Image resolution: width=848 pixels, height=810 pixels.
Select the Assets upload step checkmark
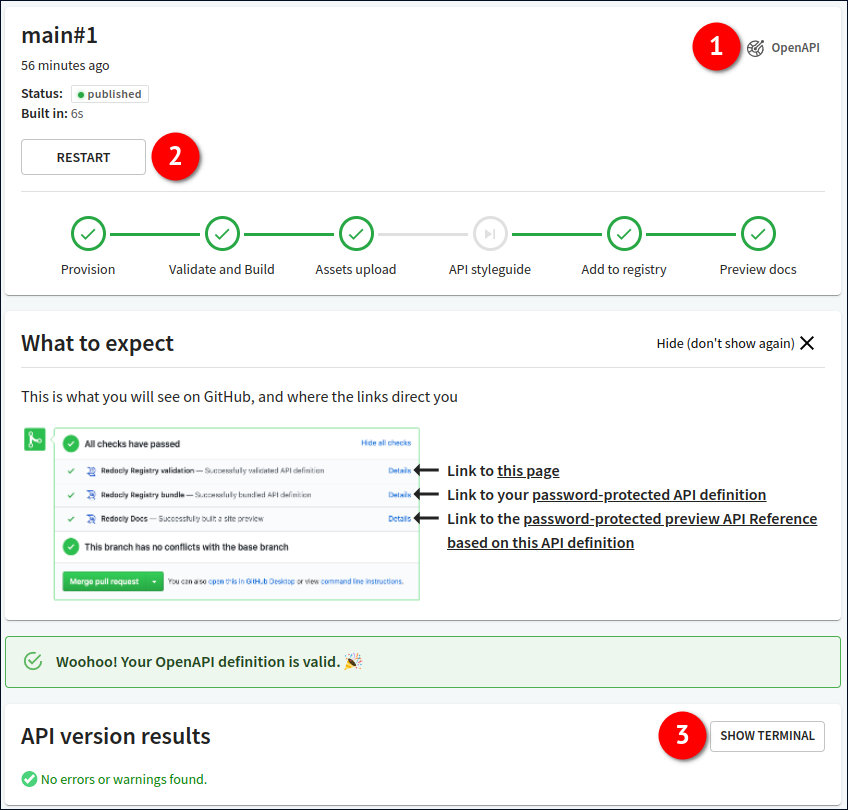(356, 234)
